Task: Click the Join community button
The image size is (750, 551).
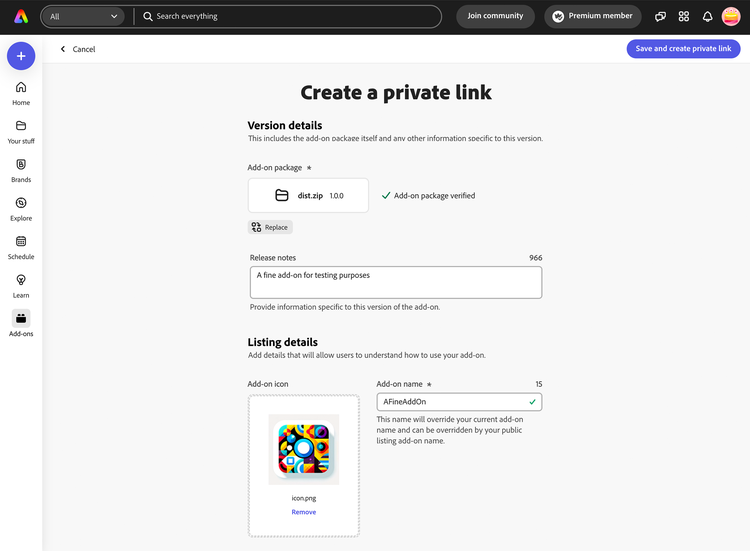Action: click(x=495, y=16)
